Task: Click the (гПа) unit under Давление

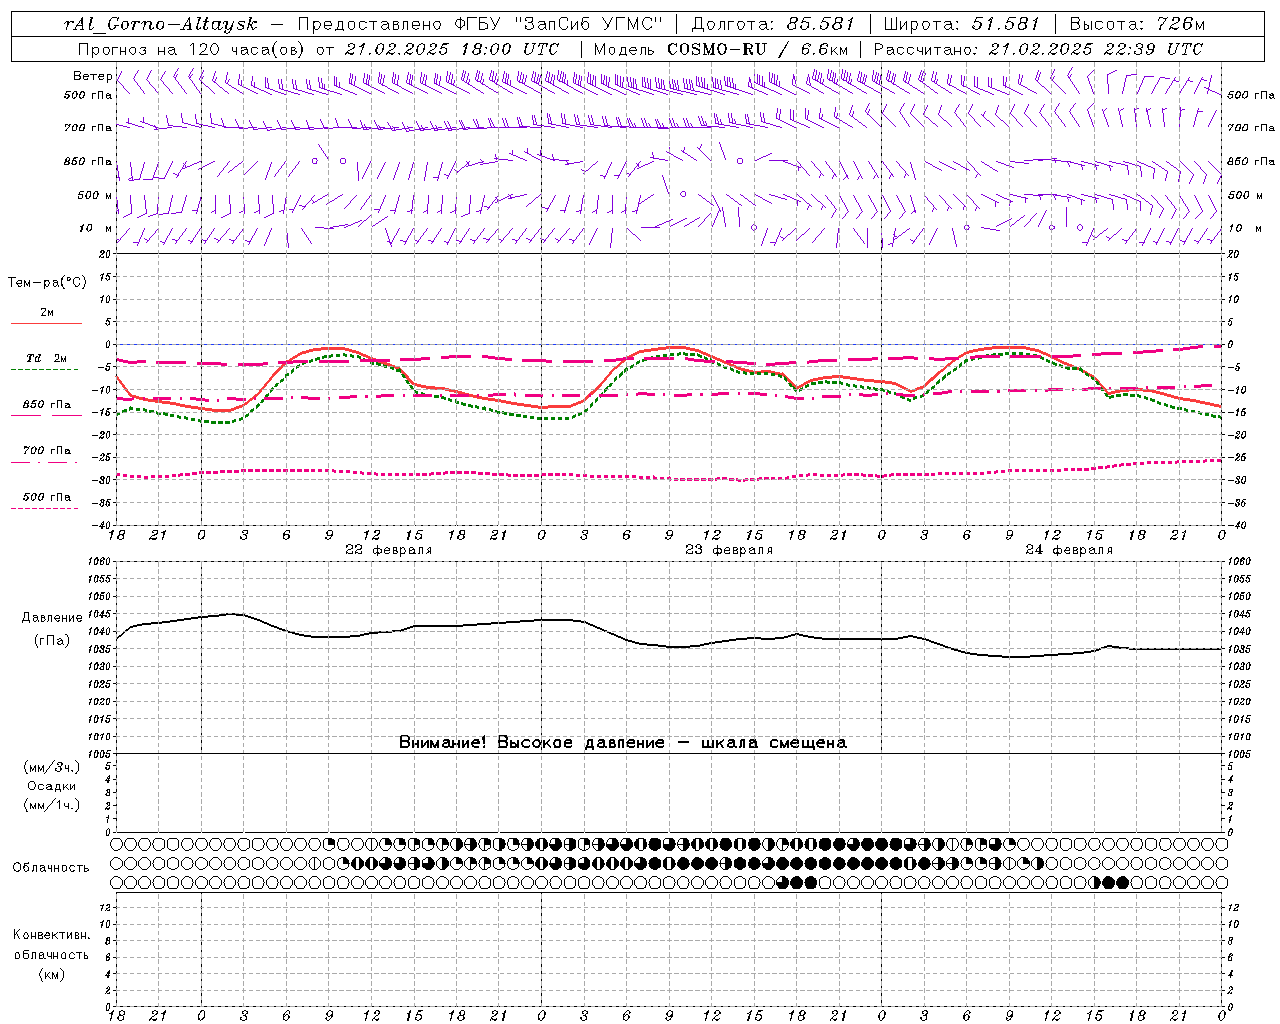Action: pyautogui.click(x=51, y=640)
